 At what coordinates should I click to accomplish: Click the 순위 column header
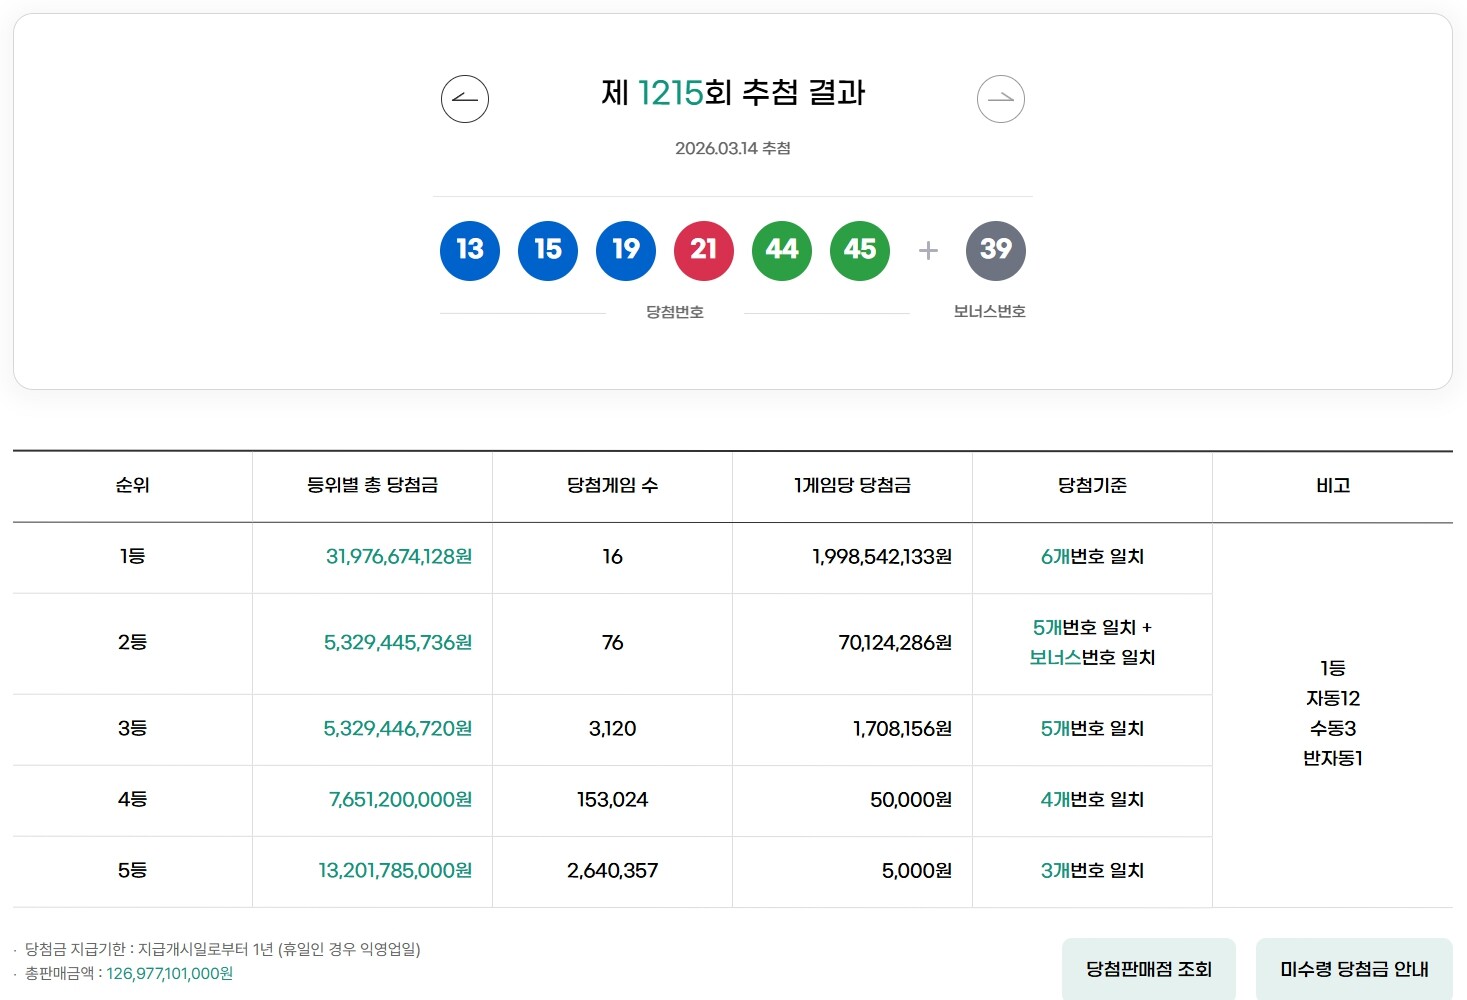pyautogui.click(x=131, y=486)
